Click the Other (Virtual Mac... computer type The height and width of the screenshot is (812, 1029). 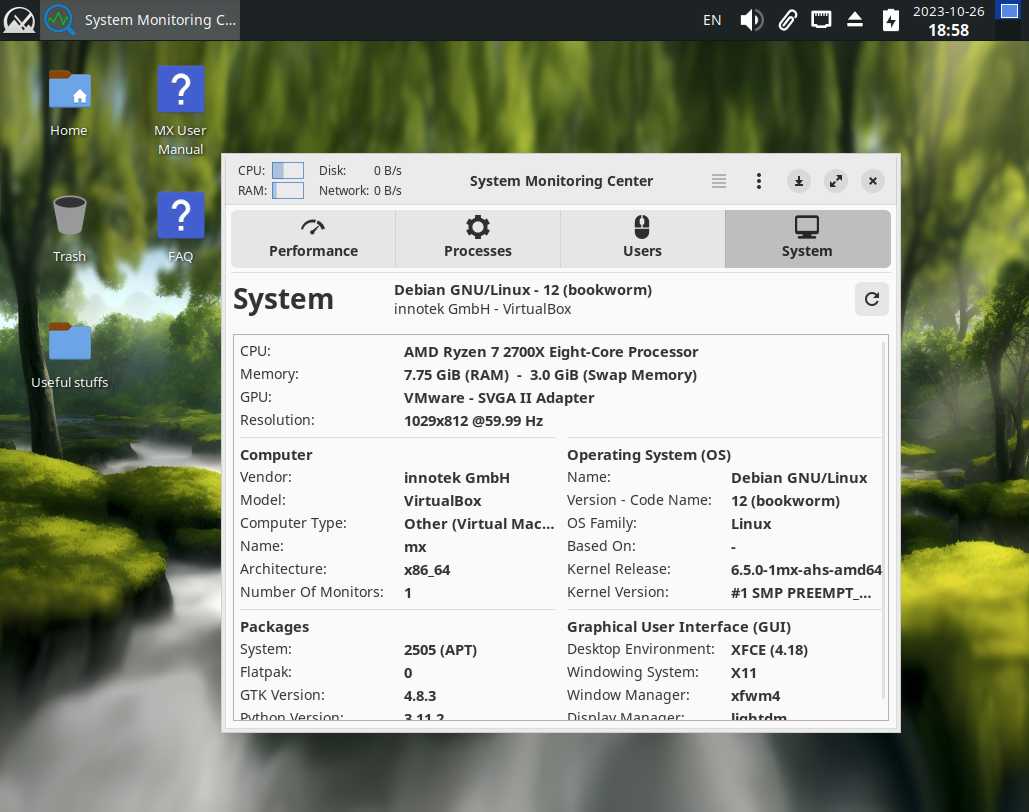(x=479, y=524)
